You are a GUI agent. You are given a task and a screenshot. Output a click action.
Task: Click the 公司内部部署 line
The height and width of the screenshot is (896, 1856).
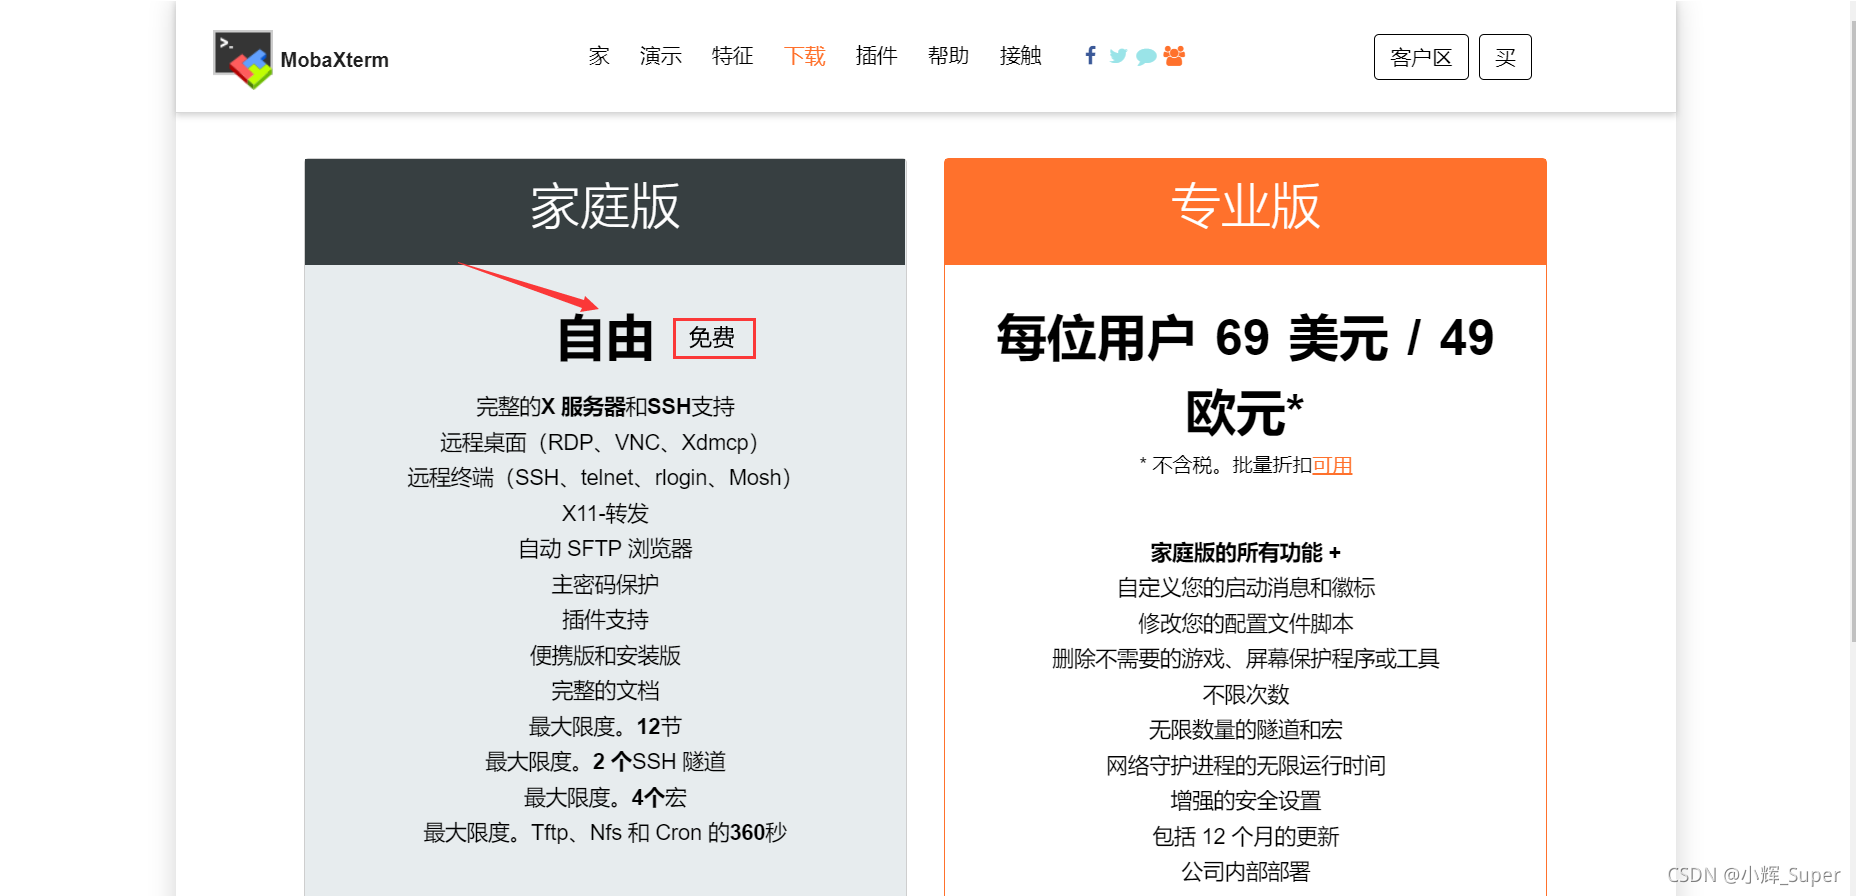[x=1246, y=872]
